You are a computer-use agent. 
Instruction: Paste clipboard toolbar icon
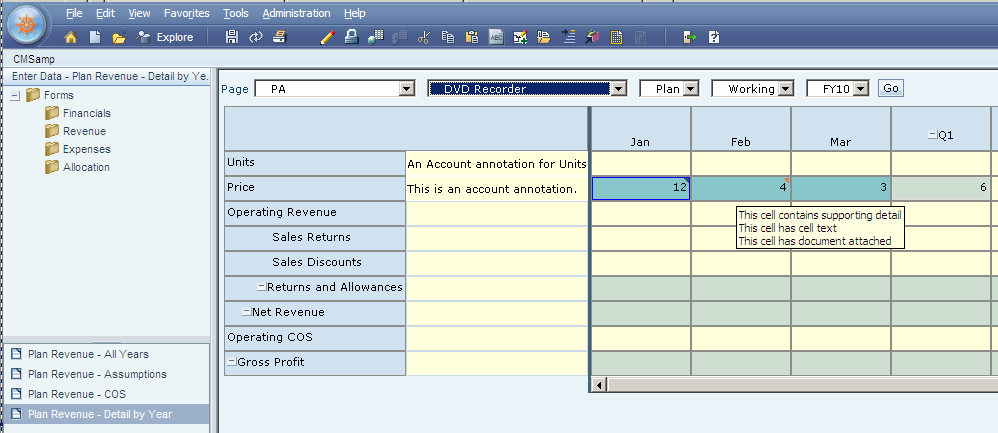tap(472, 38)
